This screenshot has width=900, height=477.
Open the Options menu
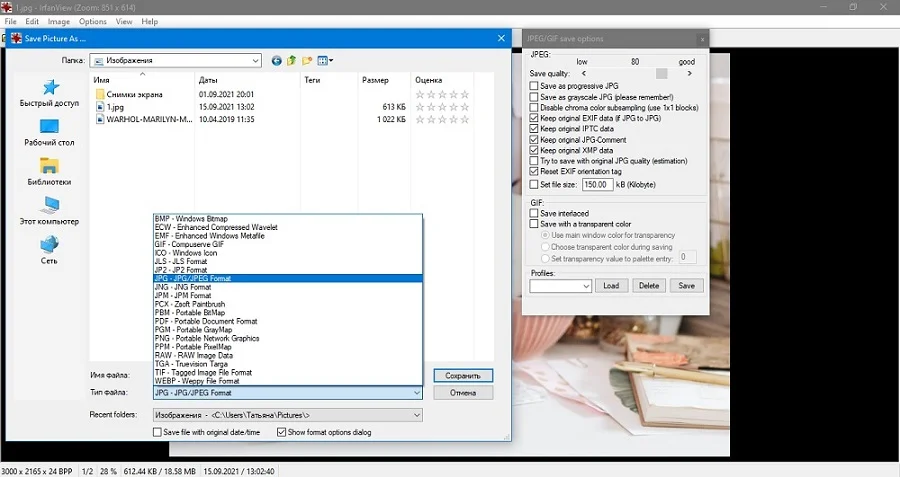(x=92, y=21)
